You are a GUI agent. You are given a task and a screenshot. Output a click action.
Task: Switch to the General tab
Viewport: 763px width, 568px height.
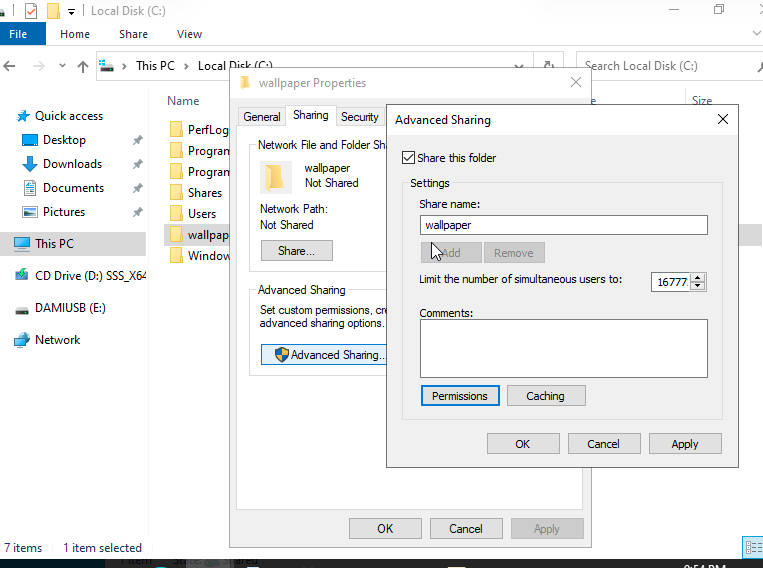point(262,117)
